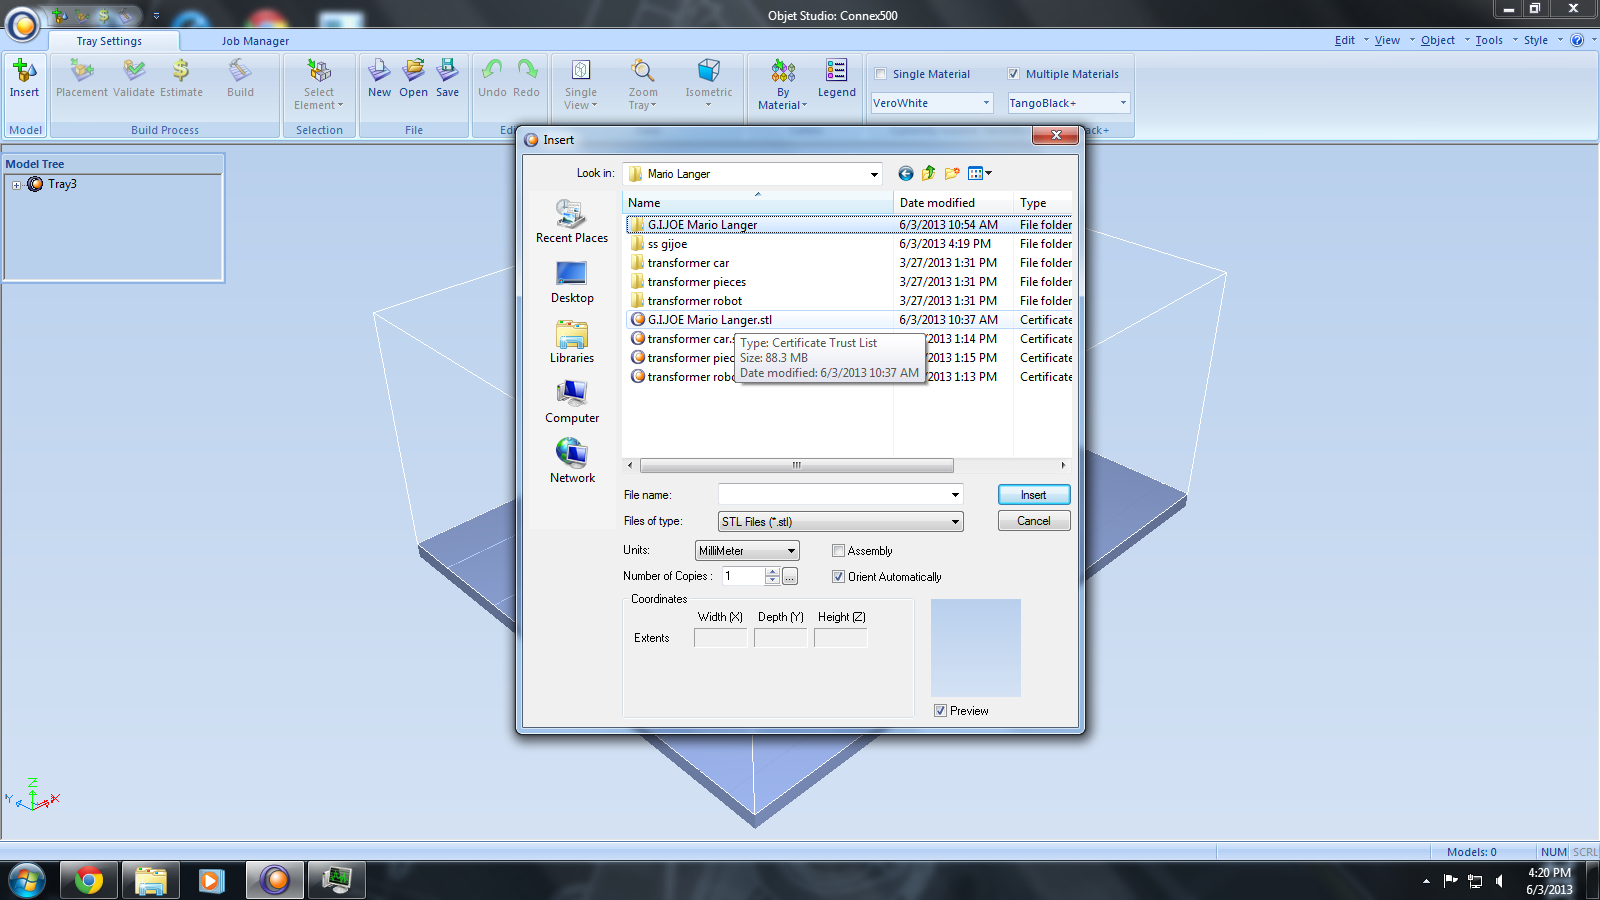This screenshot has height=900, width=1600.
Task: Open the Edit menu
Action: [x=1345, y=40]
